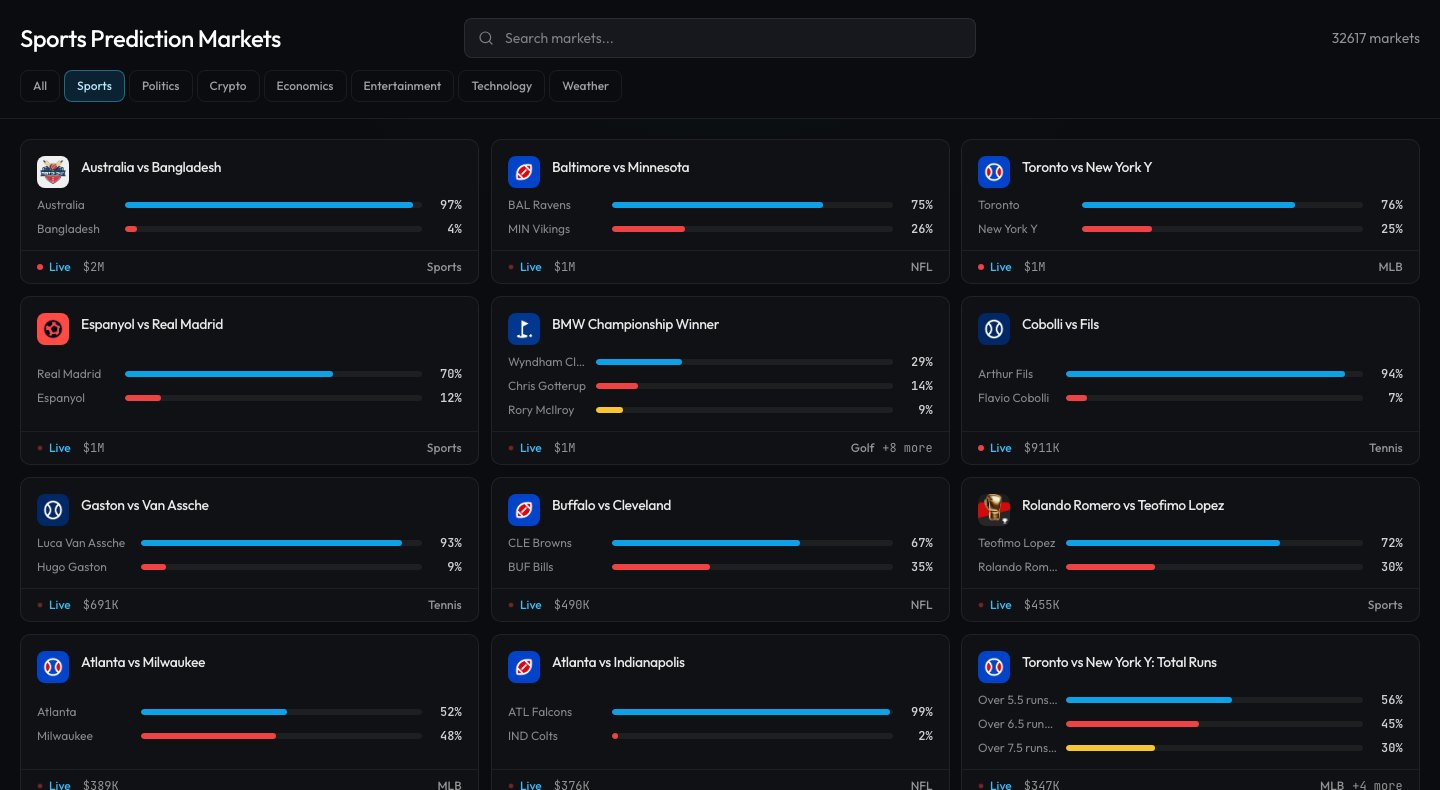This screenshot has height=790, width=1440.
Task: Select the Chris Gotterup outcome label
Action: click(x=546, y=386)
